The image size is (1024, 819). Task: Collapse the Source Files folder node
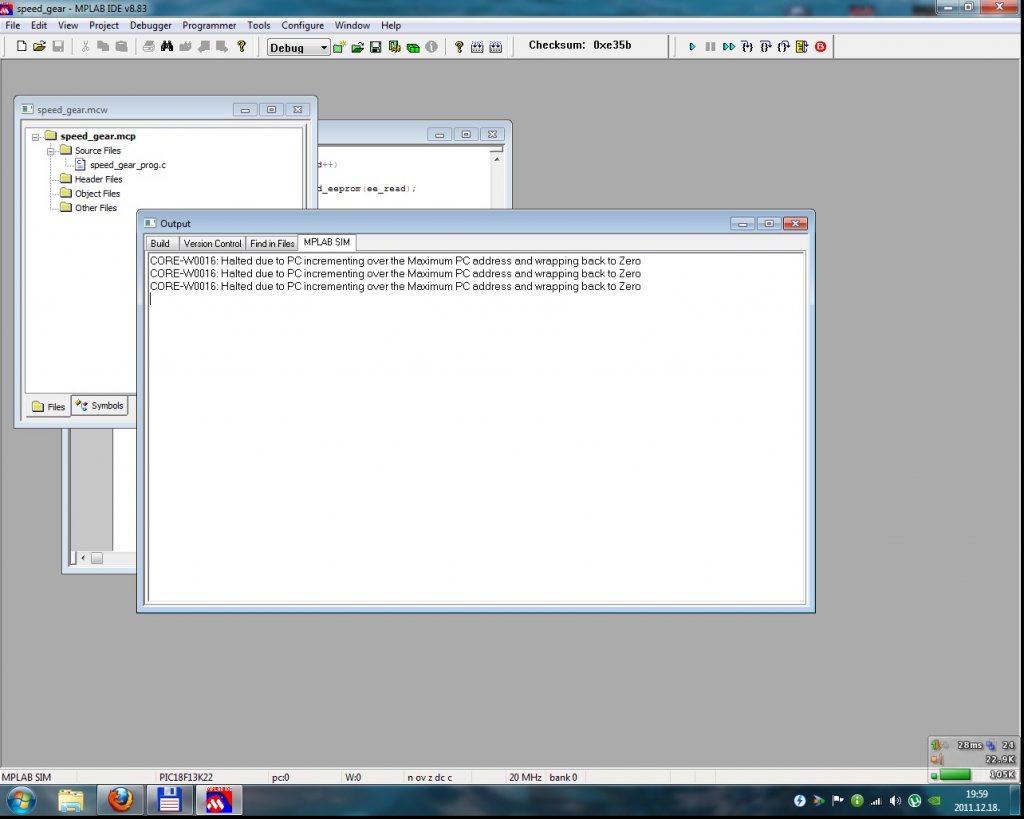tap(50, 152)
